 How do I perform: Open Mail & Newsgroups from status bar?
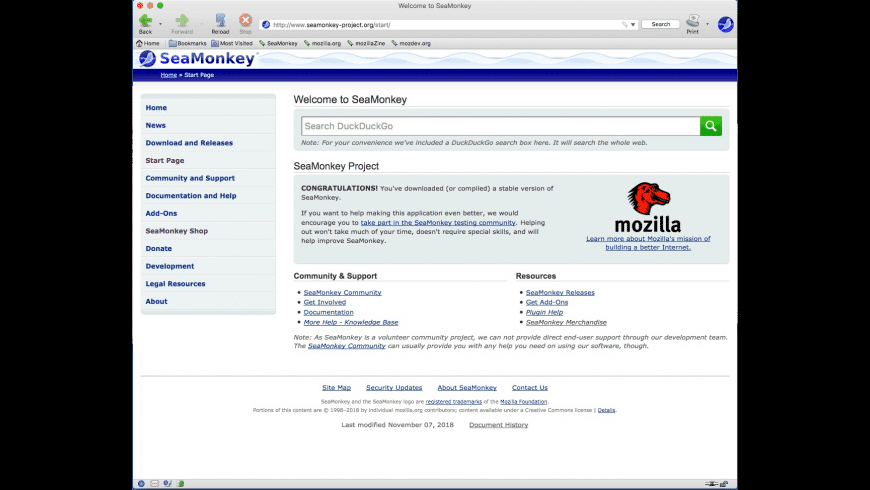pyautogui.click(x=155, y=484)
